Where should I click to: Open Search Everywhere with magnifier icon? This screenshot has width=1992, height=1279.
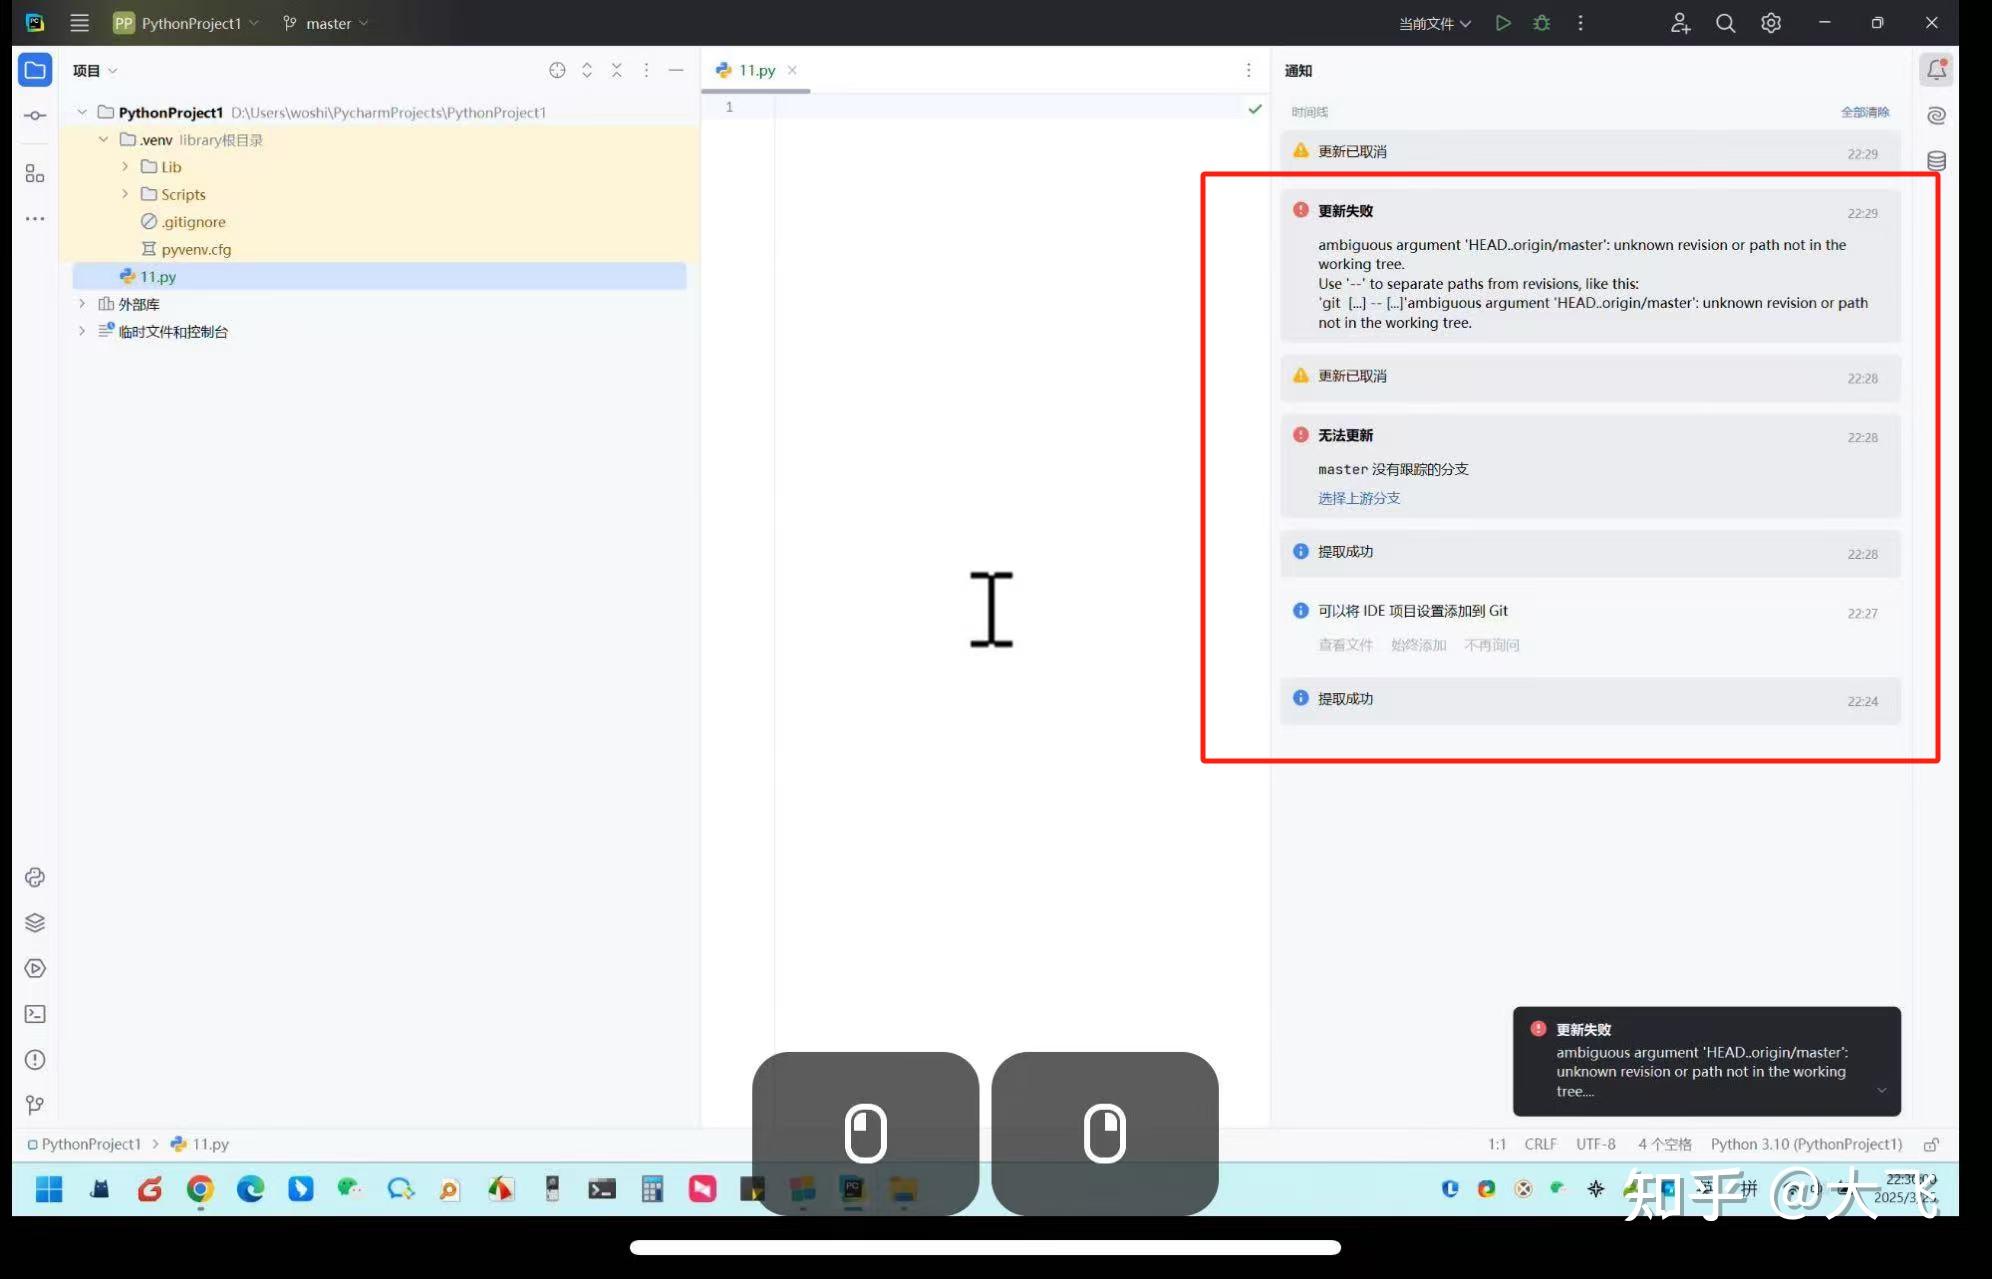click(x=1725, y=23)
